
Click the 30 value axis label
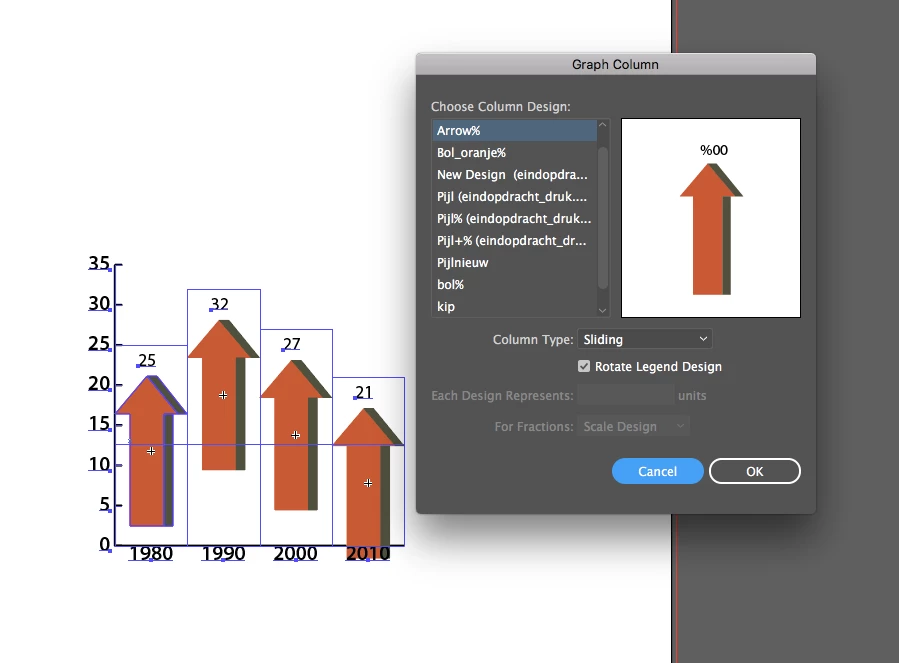point(99,303)
